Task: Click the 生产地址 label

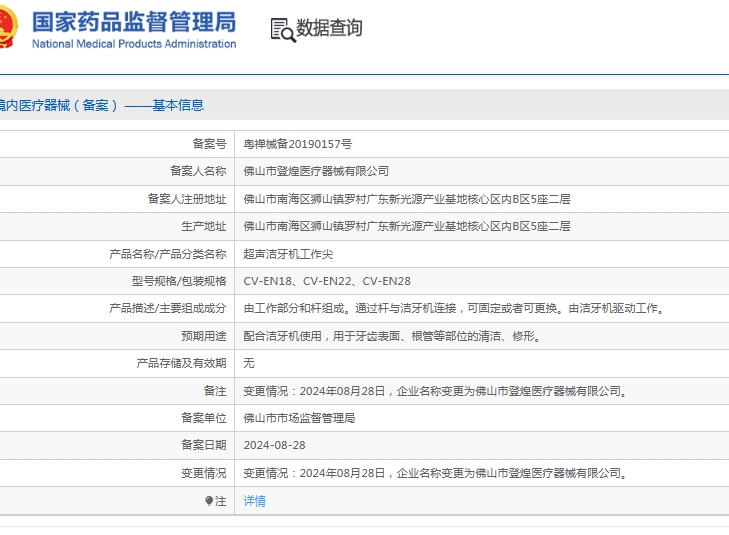Action: [x=204, y=226]
